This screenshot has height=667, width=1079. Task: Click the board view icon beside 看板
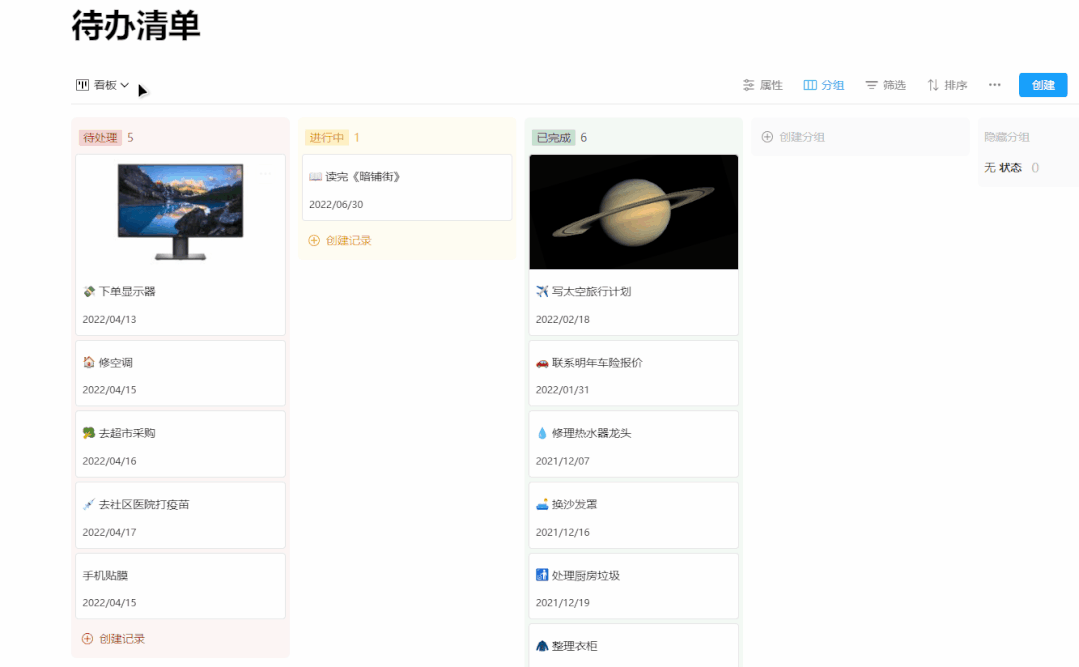click(x=81, y=85)
